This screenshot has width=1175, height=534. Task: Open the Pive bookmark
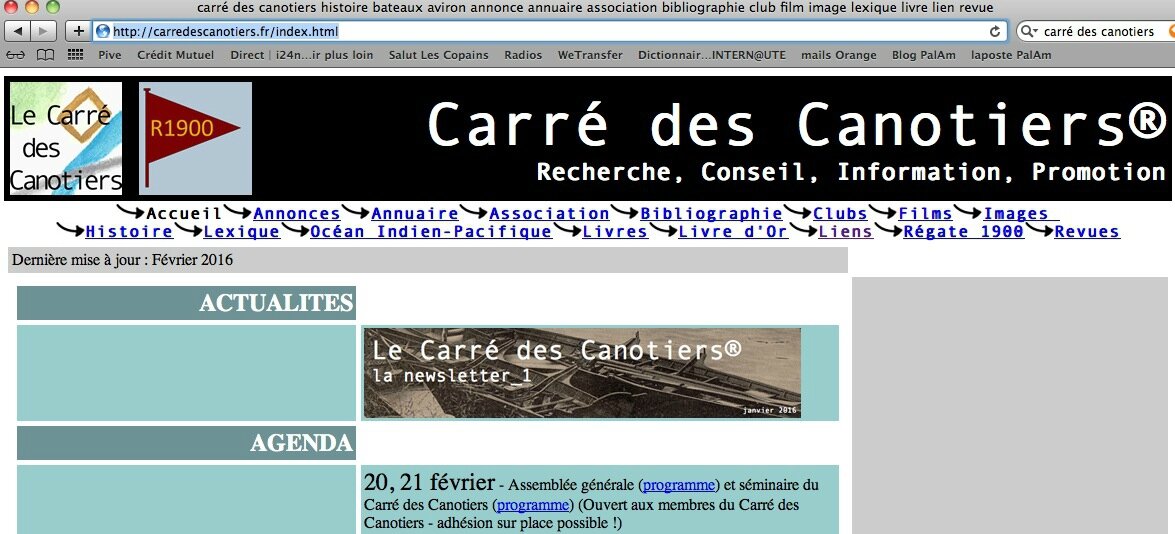[109, 55]
